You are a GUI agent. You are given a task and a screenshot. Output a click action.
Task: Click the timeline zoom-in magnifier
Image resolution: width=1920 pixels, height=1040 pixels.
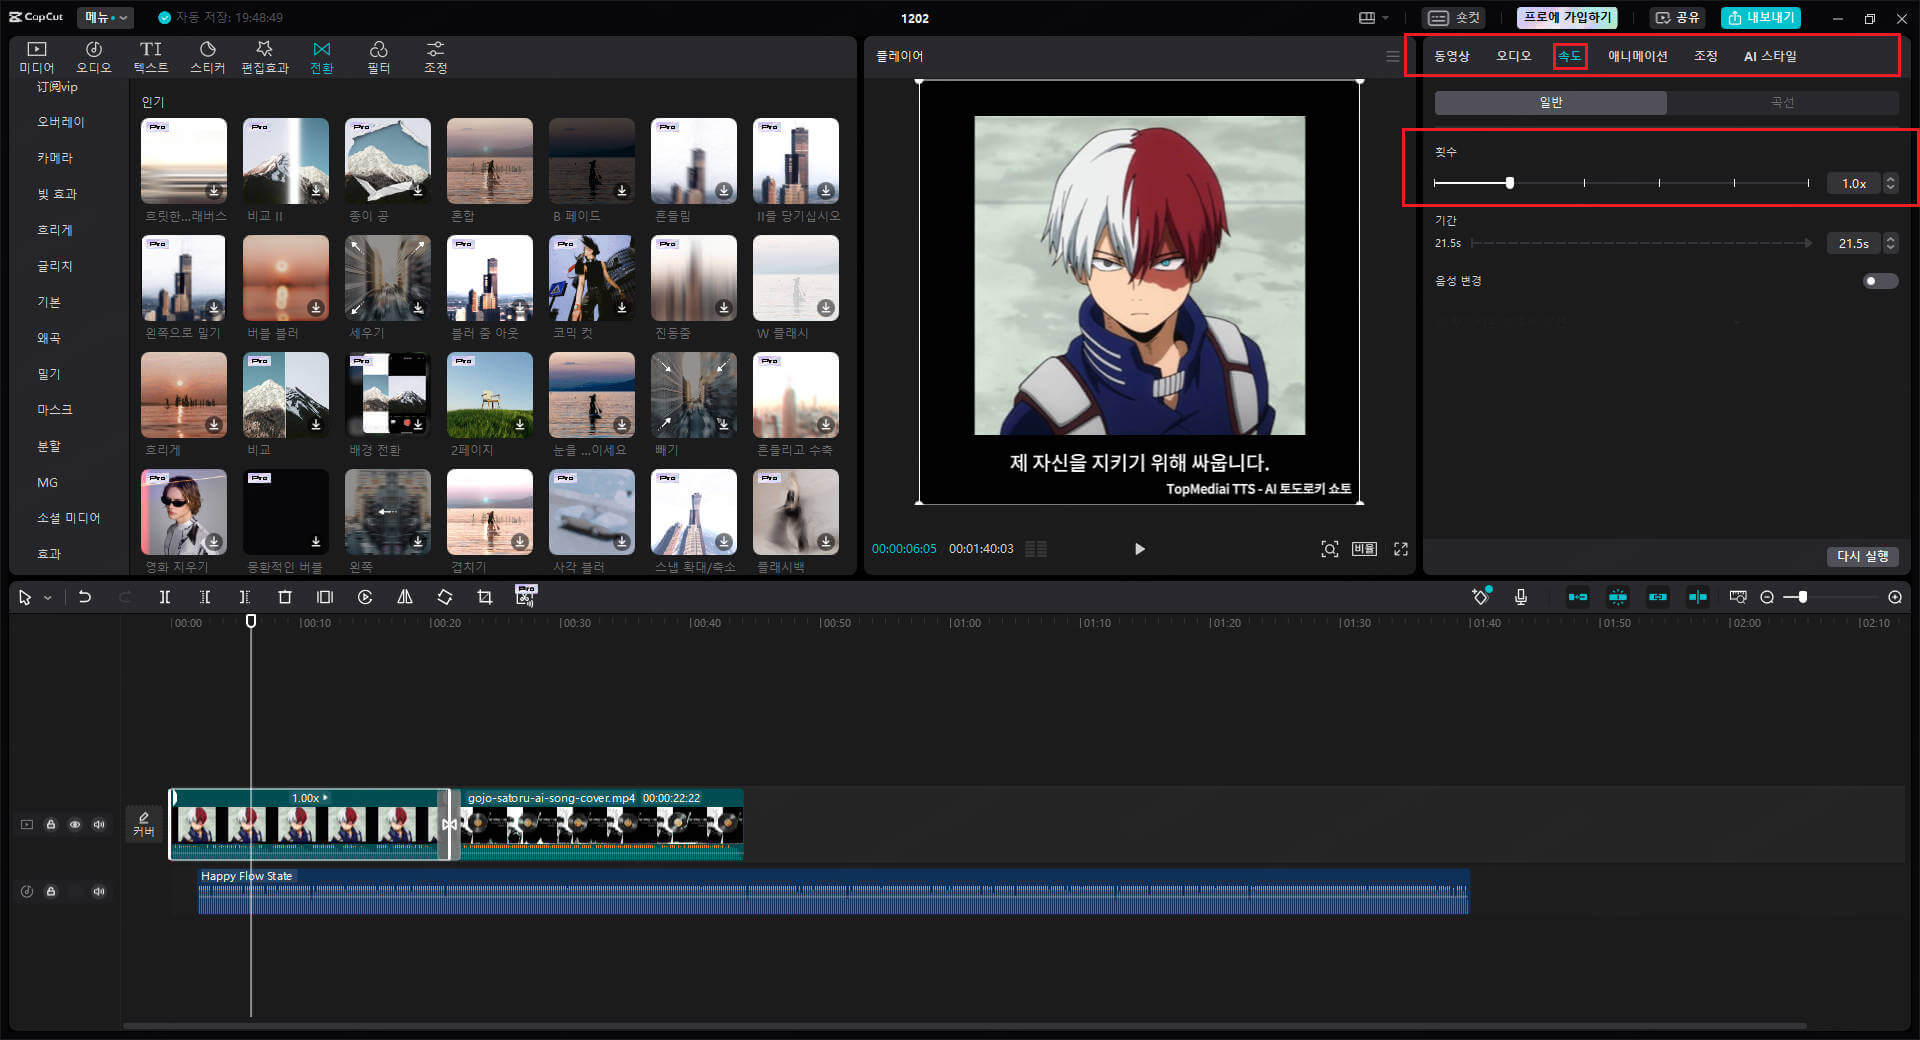point(1895,597)
